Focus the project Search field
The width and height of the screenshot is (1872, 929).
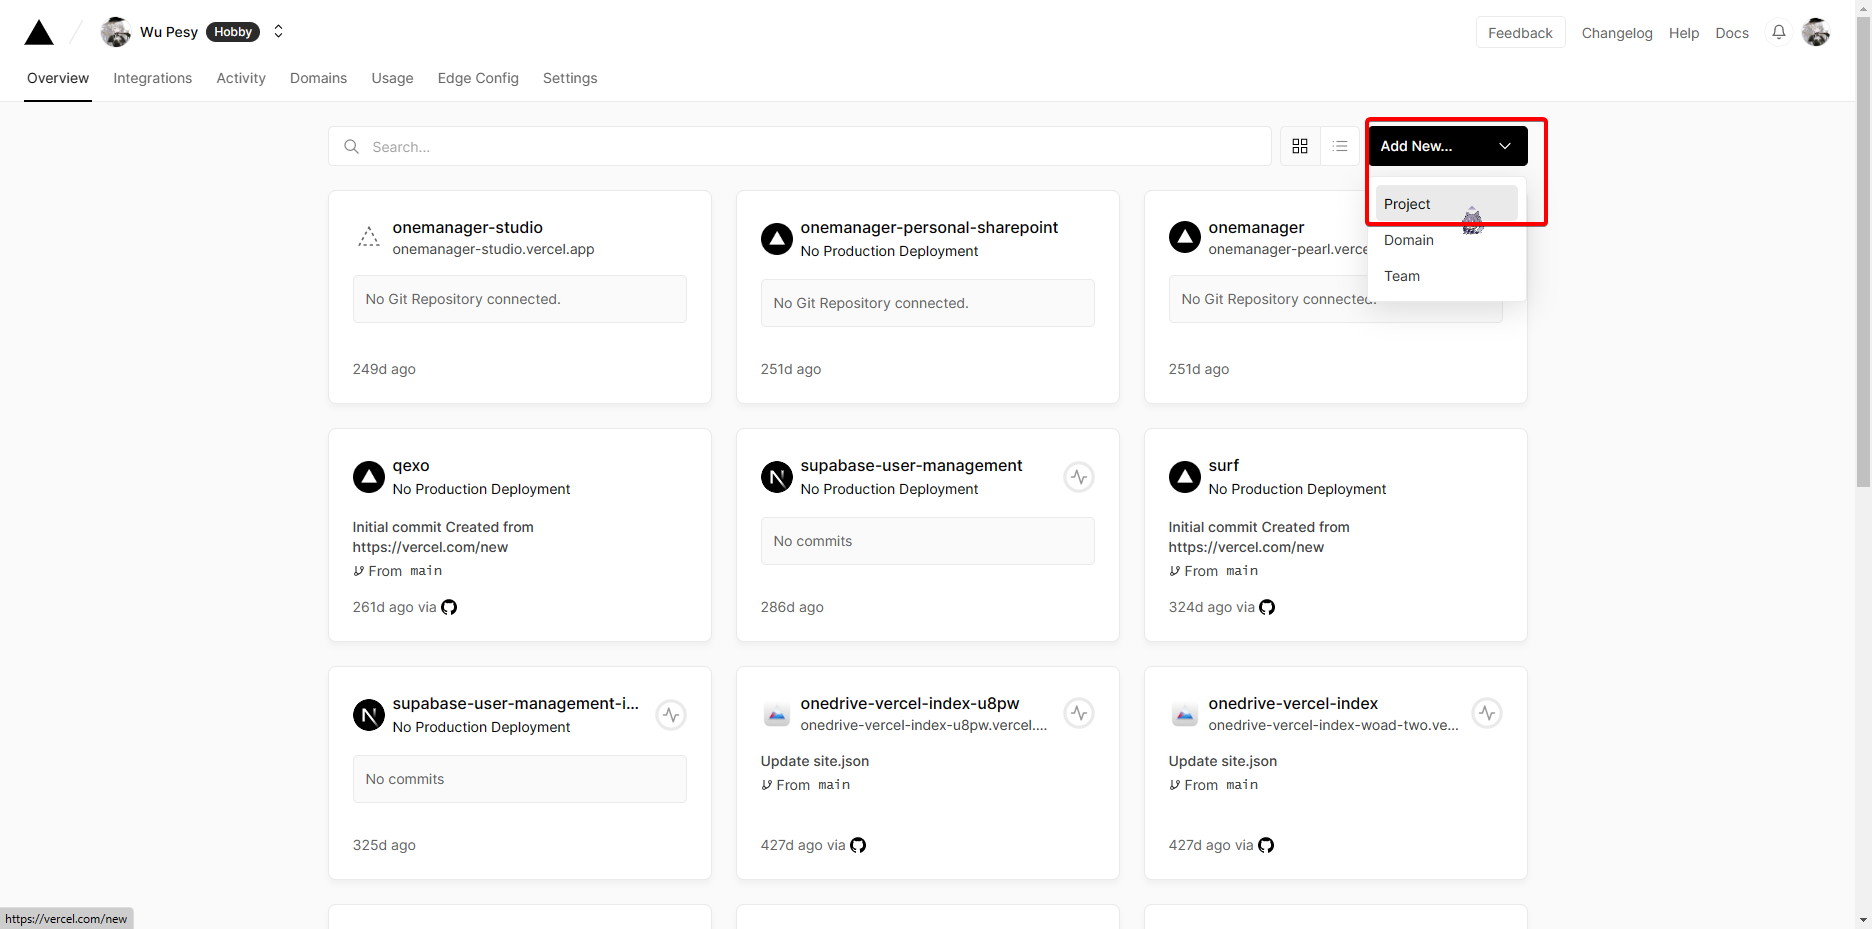[800, 146]
